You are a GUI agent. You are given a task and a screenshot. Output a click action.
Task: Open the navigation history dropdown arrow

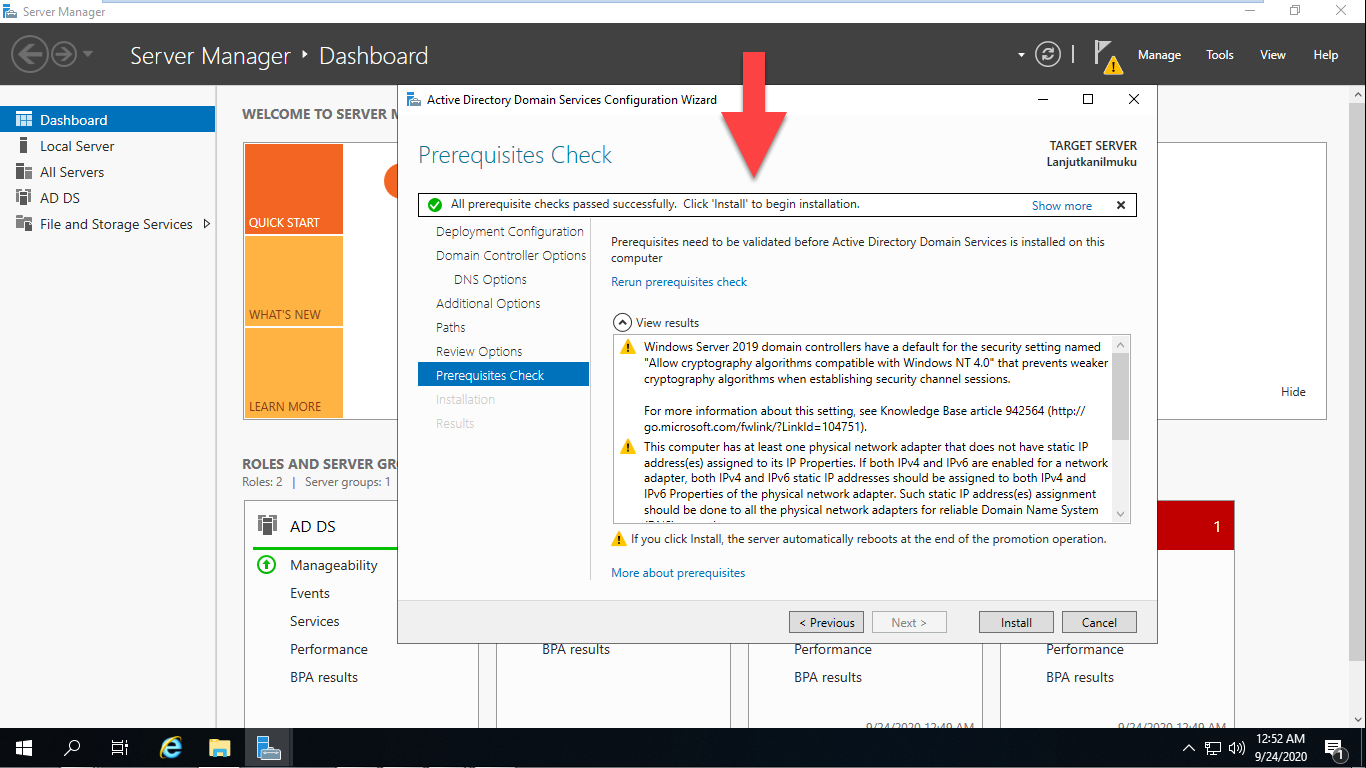pyautogui.click(x=88, y=54)
